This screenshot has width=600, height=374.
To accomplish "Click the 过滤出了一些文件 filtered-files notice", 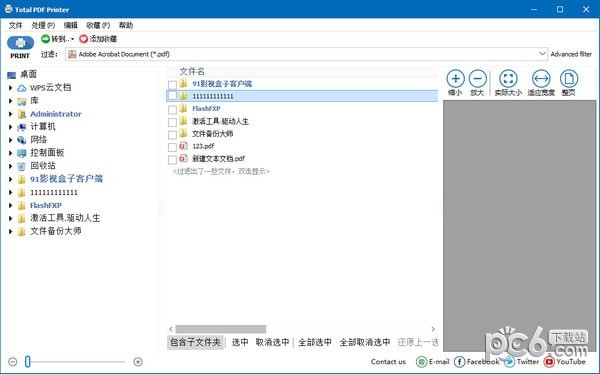I will click(x=221, y=171).
